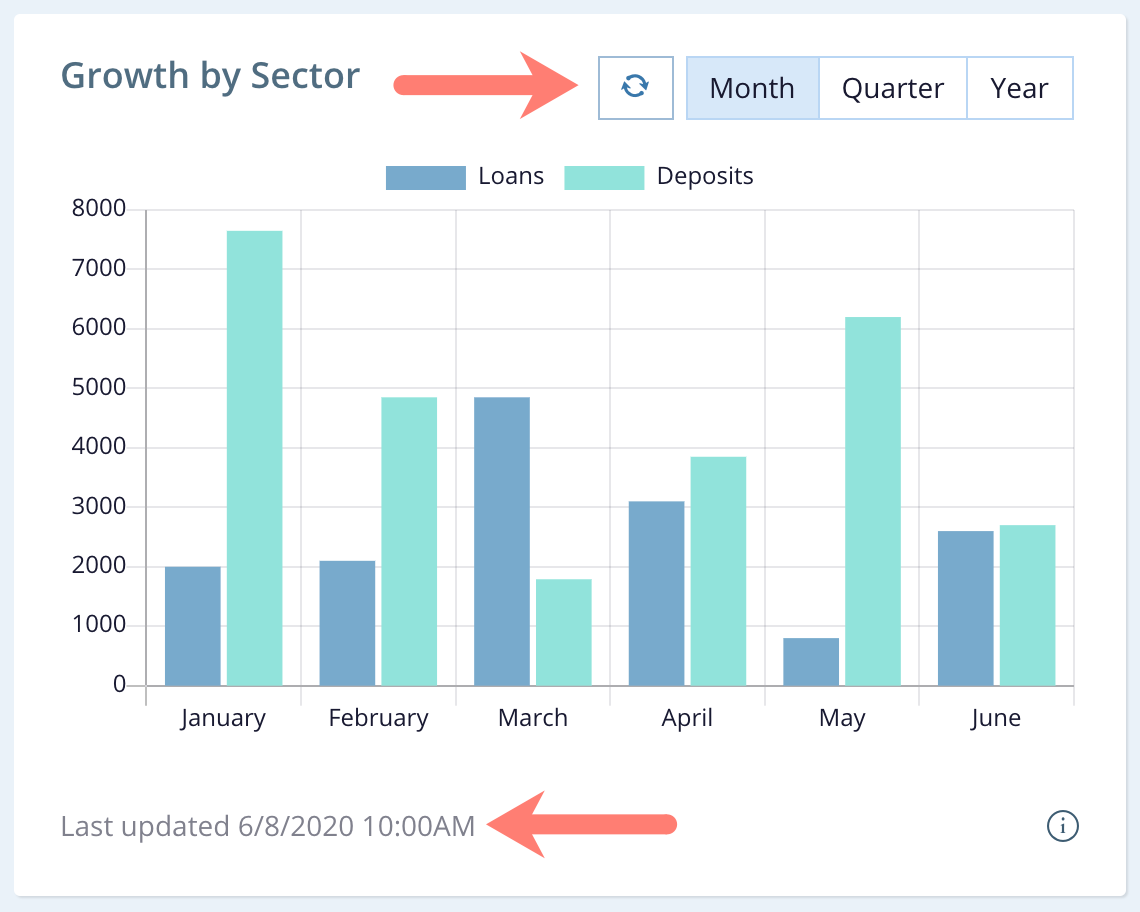Click the May Loans bar
Viewport: 1140px width, 912px height.
[811, 661]
